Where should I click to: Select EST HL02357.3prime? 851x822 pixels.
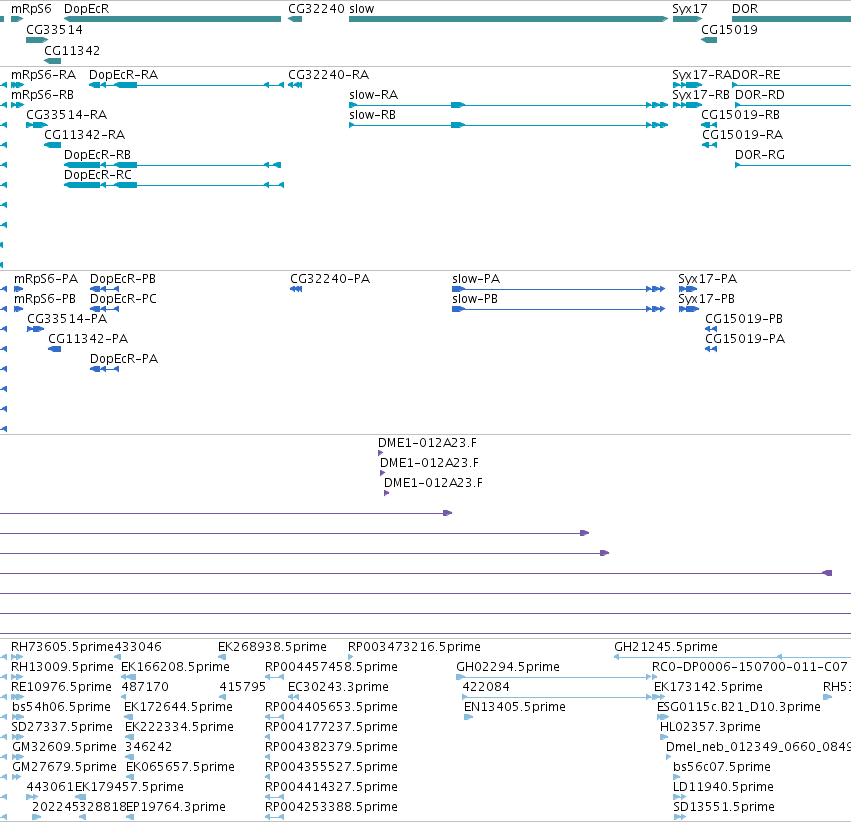click(x=710, y=727)
